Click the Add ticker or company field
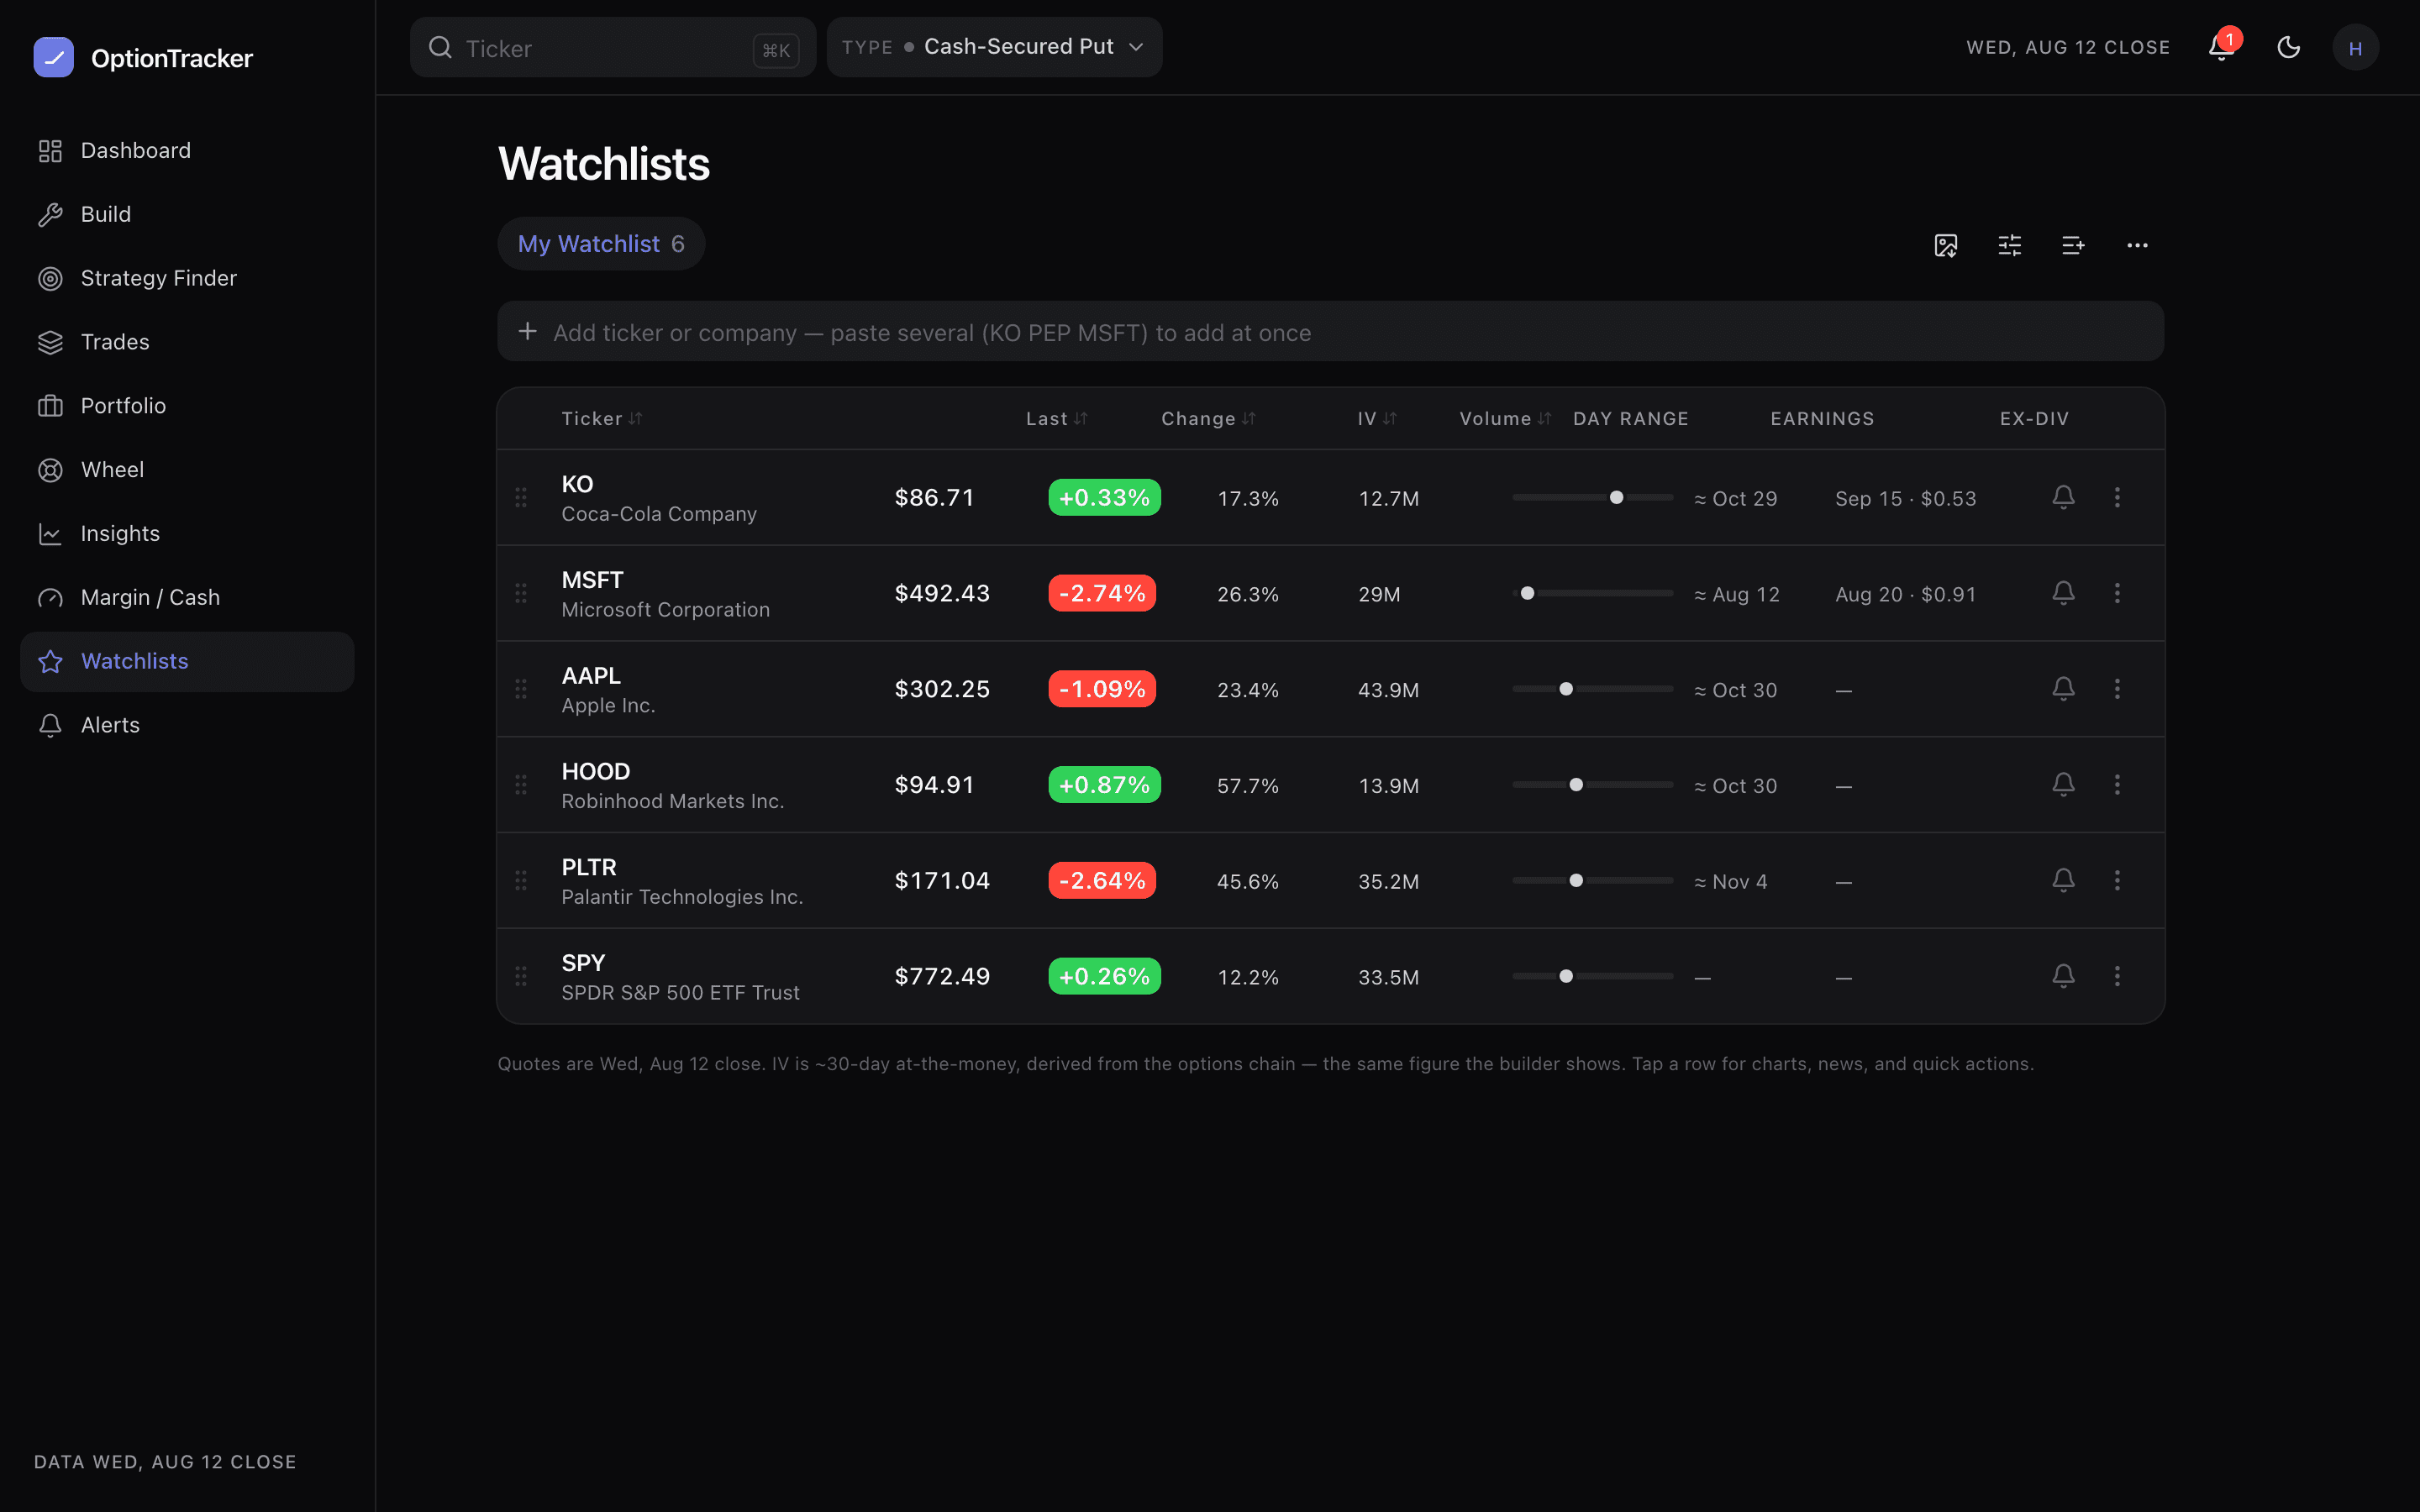 1331,332
